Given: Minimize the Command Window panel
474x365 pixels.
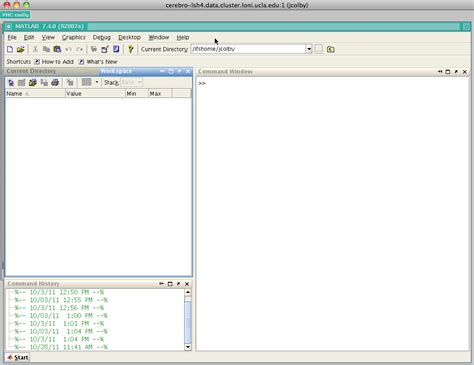Looking at the screenshot, I should tap(439, 72).
